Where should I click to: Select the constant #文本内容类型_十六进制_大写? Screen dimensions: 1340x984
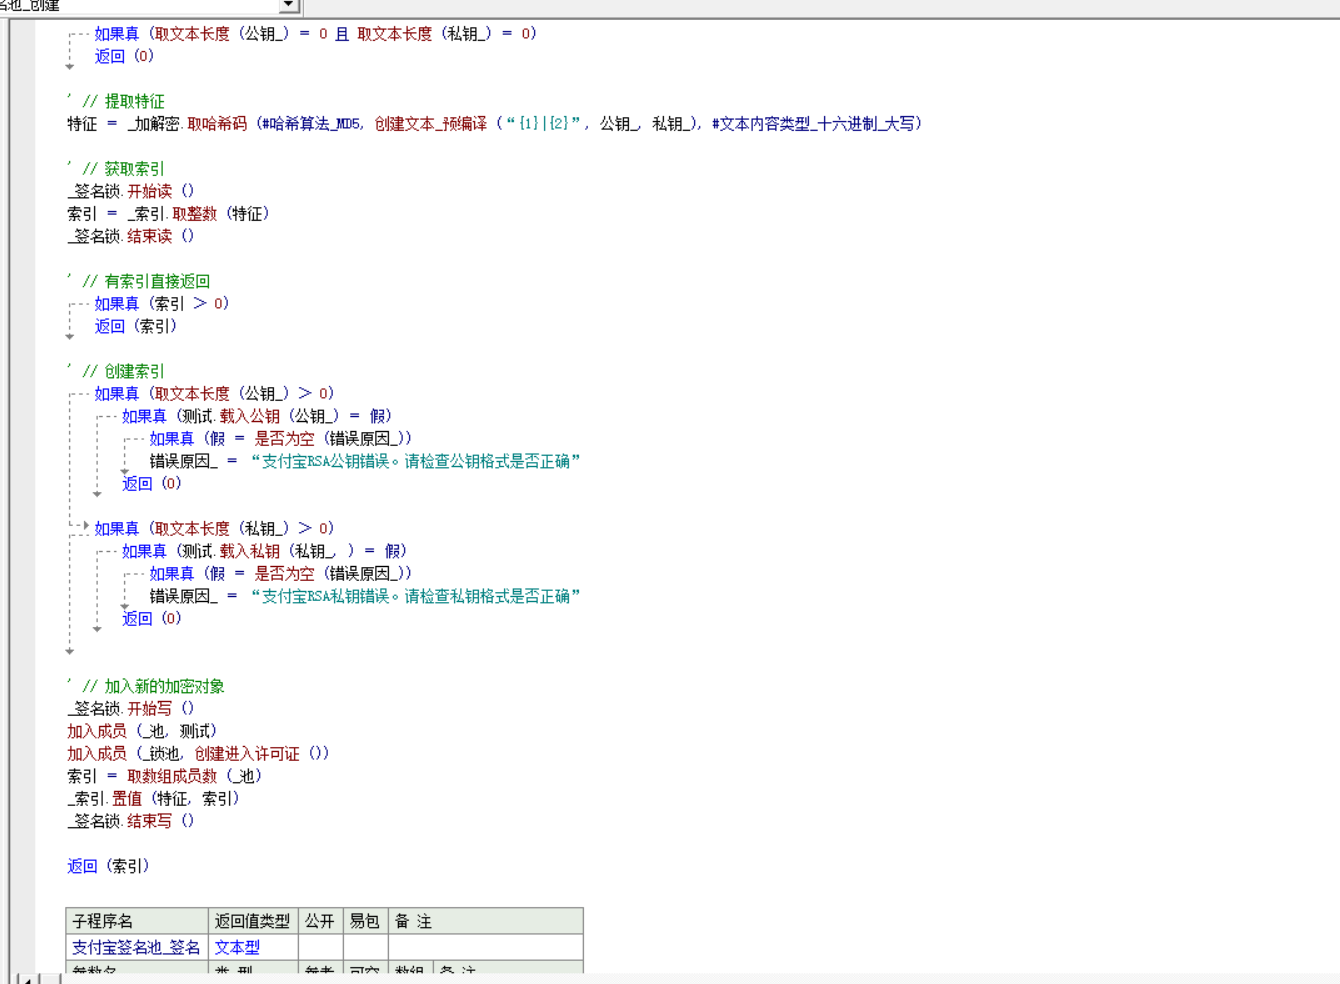[x=813, y=124]
